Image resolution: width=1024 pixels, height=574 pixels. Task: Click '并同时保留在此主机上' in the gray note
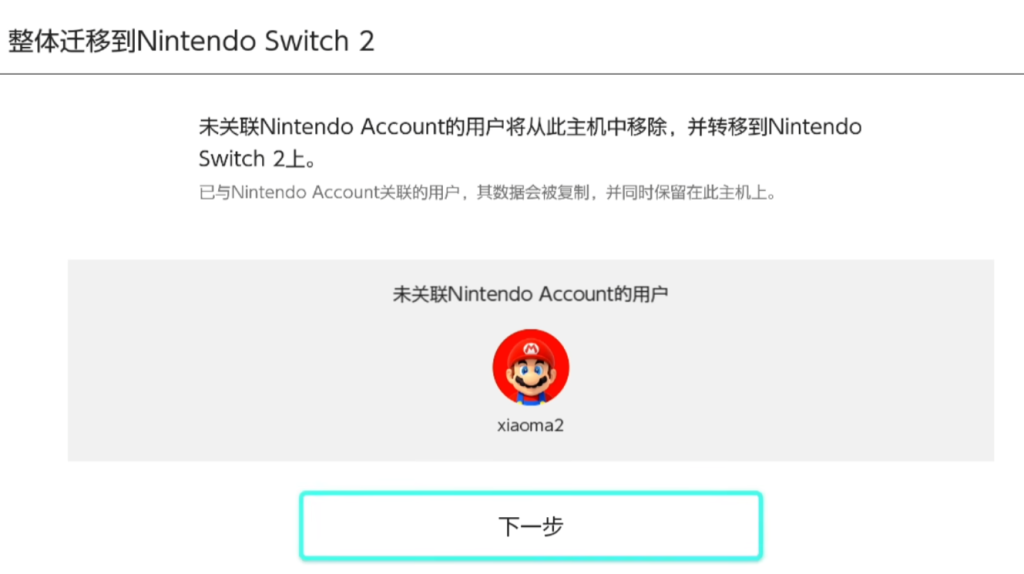coord(686,193)
